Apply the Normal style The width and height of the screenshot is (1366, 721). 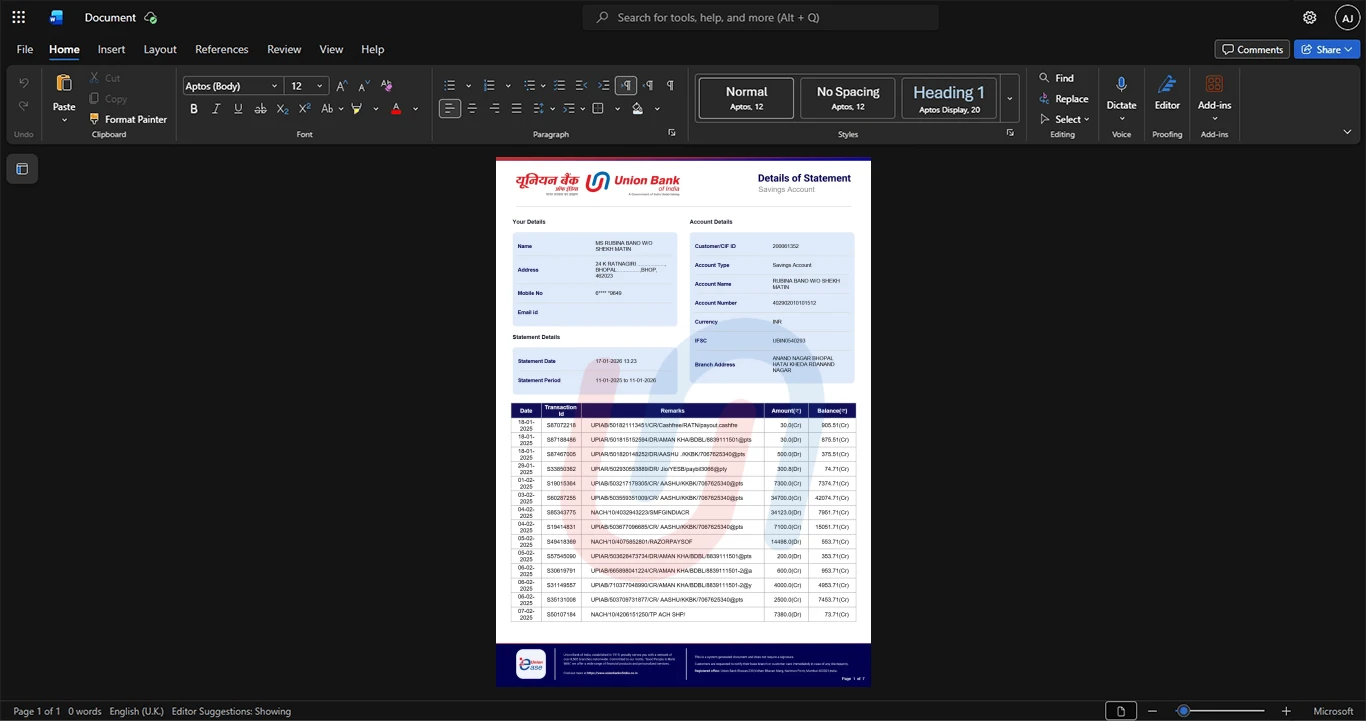click(746, 99)
